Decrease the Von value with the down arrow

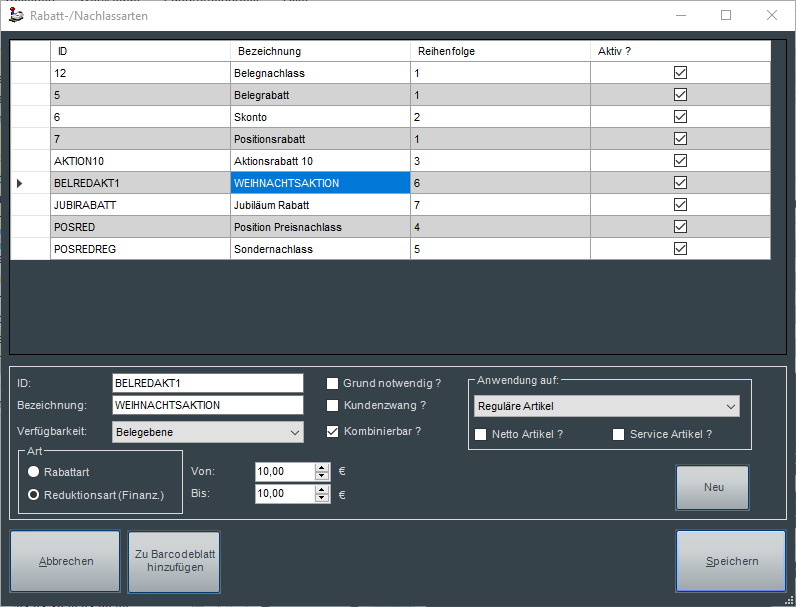[321, 476]
